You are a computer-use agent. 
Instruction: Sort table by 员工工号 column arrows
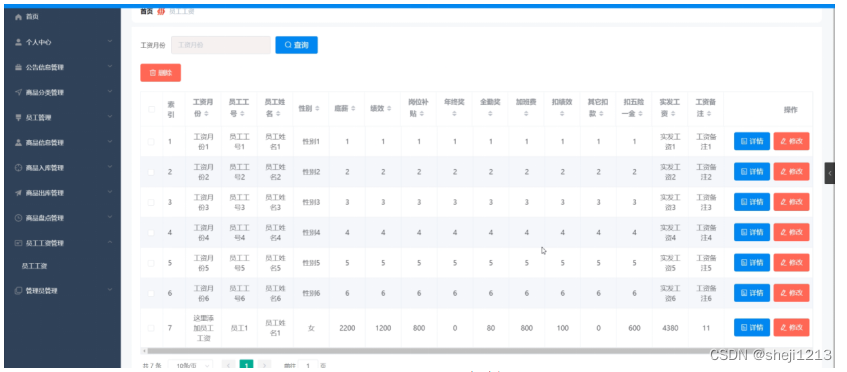(243, 114)
